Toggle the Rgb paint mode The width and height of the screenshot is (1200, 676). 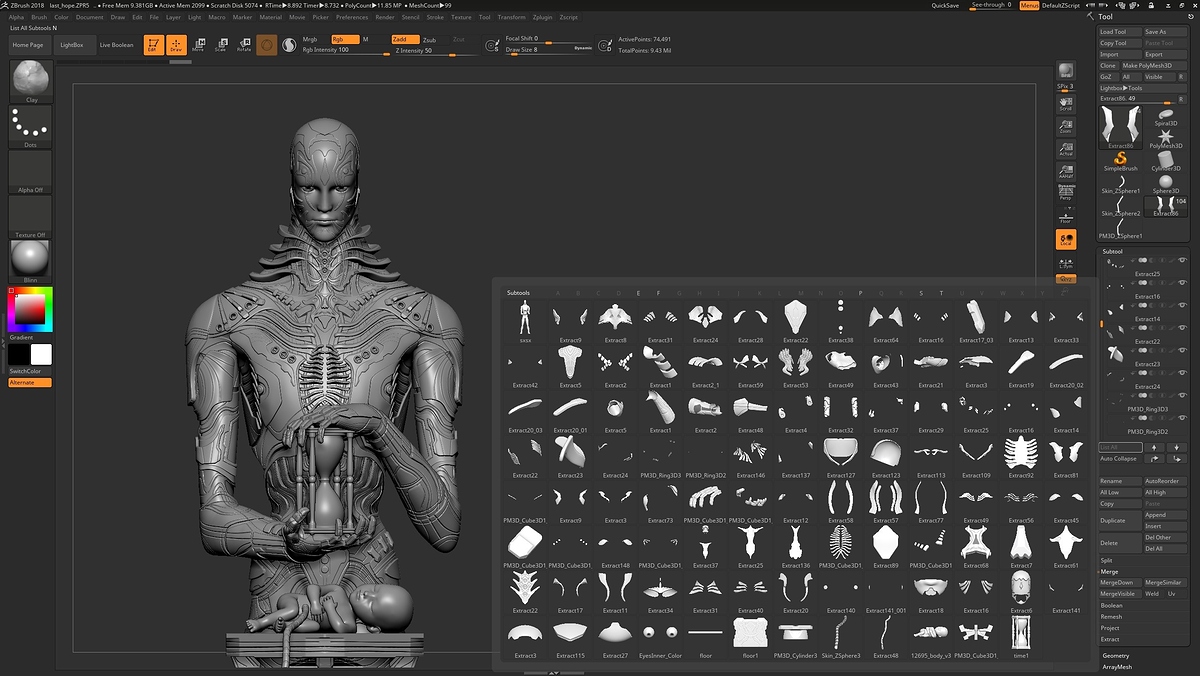344,39
